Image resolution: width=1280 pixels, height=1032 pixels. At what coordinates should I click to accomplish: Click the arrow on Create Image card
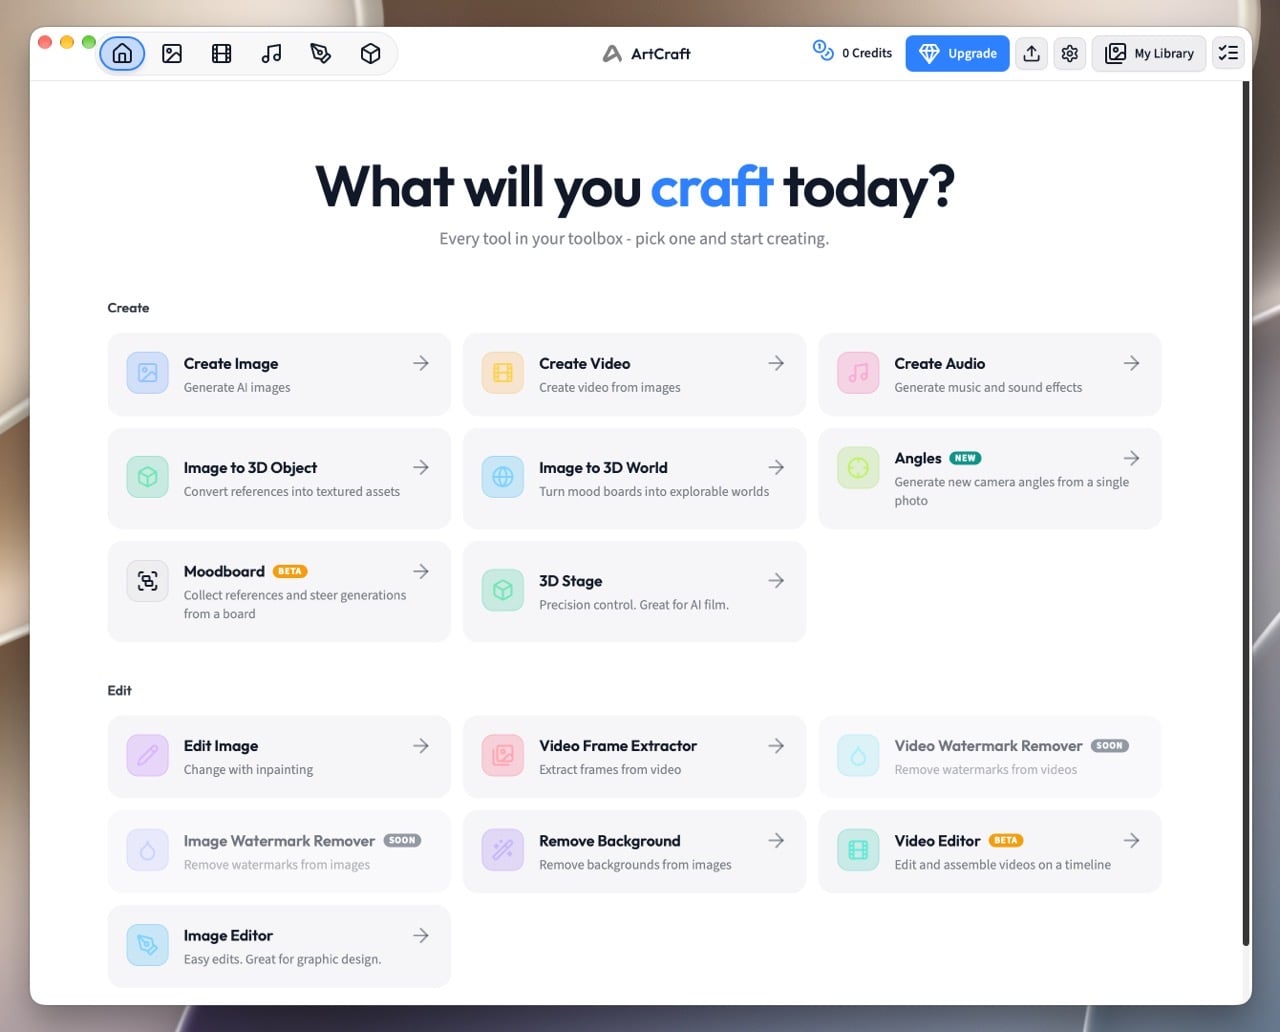(x=421, y=363)
